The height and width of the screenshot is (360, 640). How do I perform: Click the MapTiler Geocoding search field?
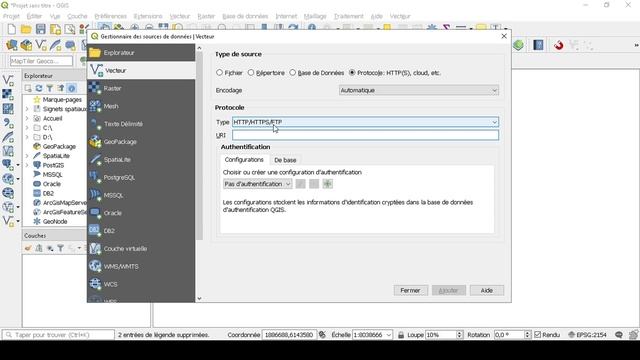point(41,61)
